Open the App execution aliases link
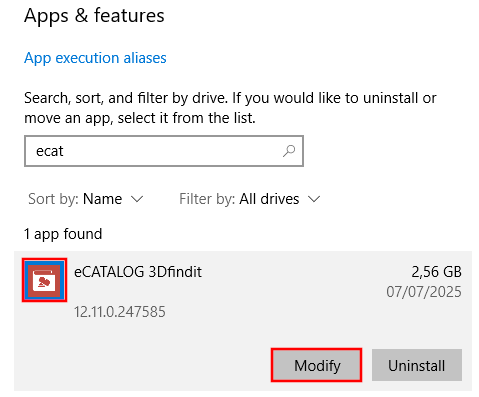The image size is (479, 397). pos(95,58)
